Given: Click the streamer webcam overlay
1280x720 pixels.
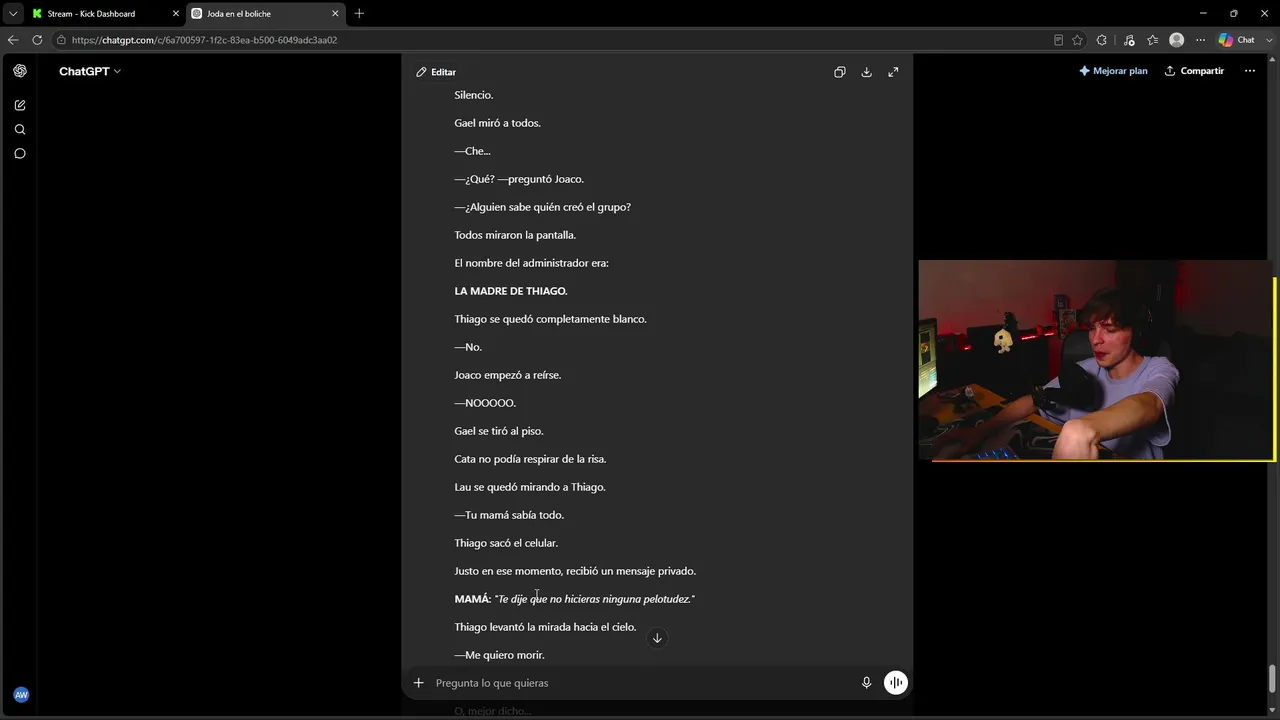Looking at the screenshot, I should 1097,361.
